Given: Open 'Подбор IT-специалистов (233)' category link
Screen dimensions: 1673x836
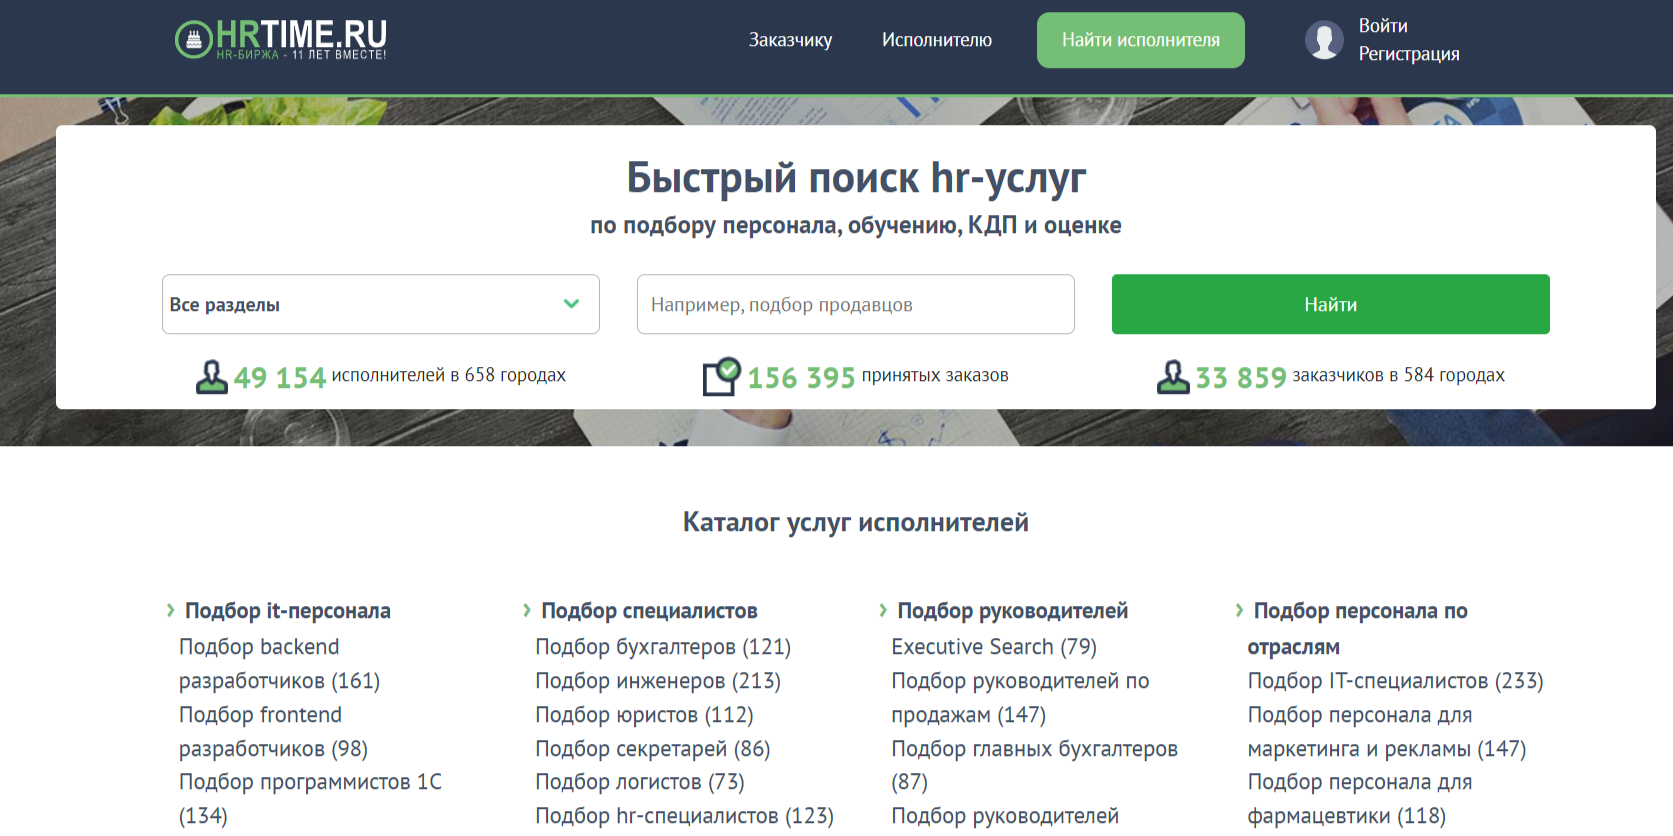Looking at the screenshot, I should click(x=1394, y=681).
